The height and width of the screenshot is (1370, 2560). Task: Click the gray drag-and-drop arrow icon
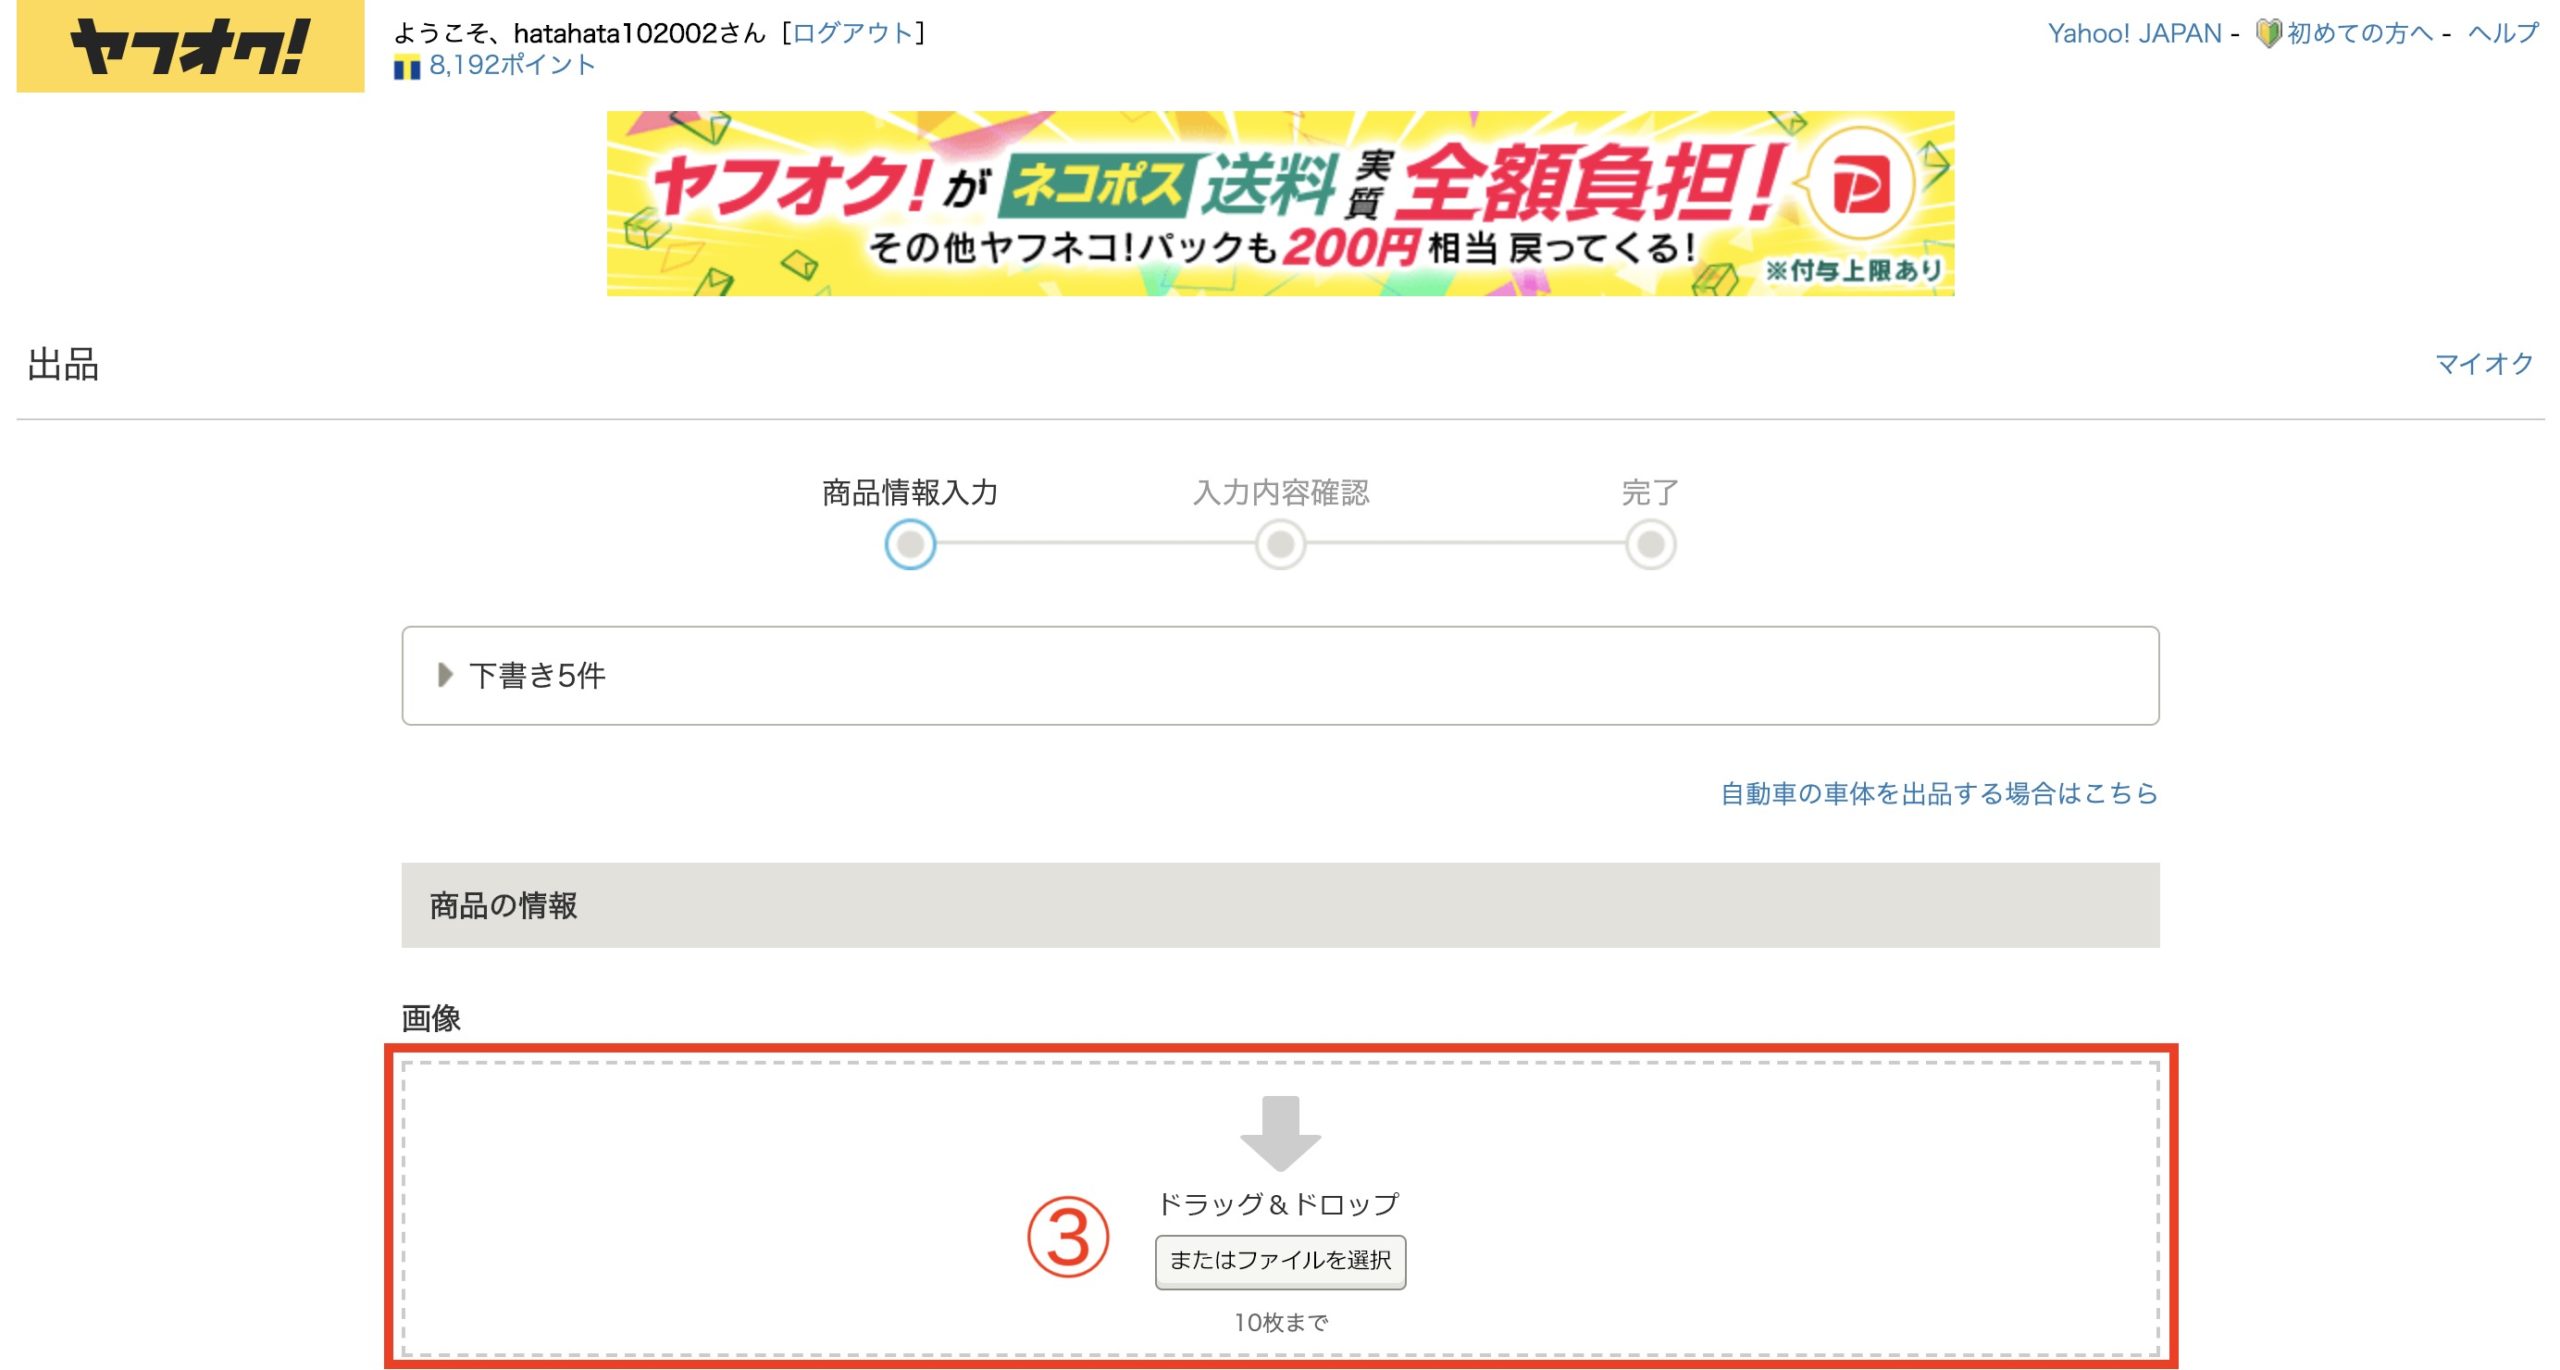coord(1280,1133)
